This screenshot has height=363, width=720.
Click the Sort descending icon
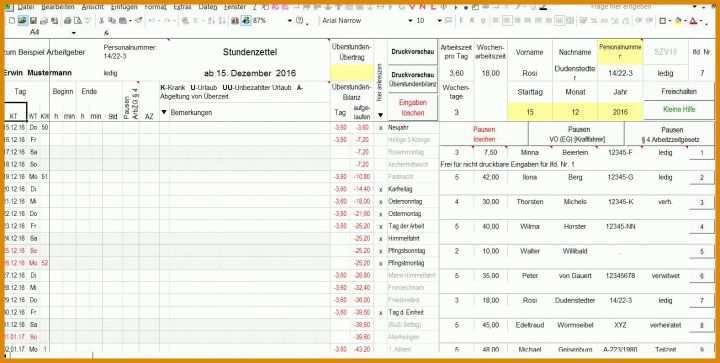(222, 21)
